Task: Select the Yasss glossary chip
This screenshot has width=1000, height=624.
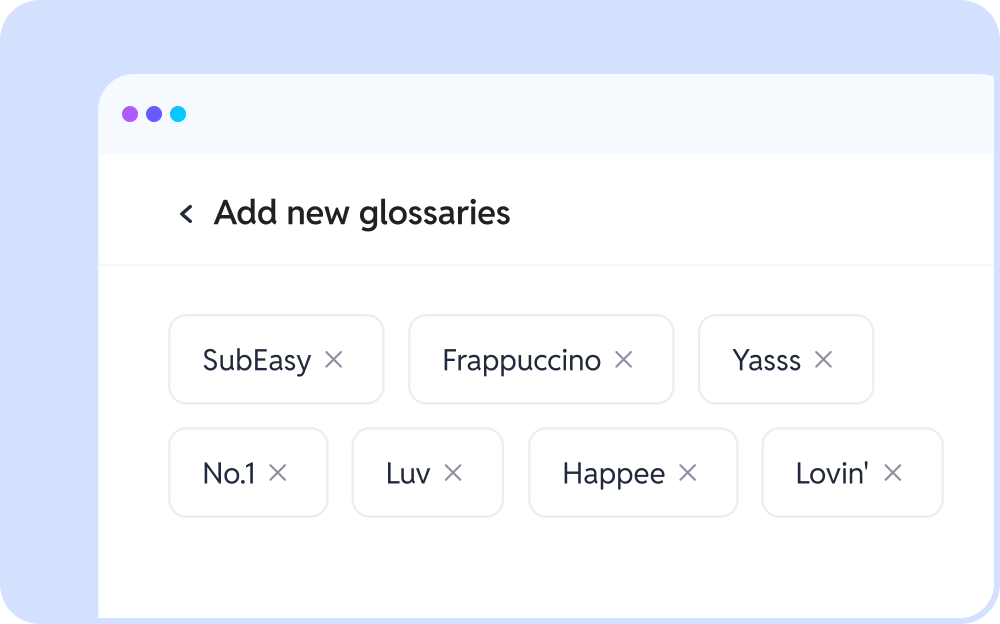Action: pyautogui.click(x=767, y=360)
